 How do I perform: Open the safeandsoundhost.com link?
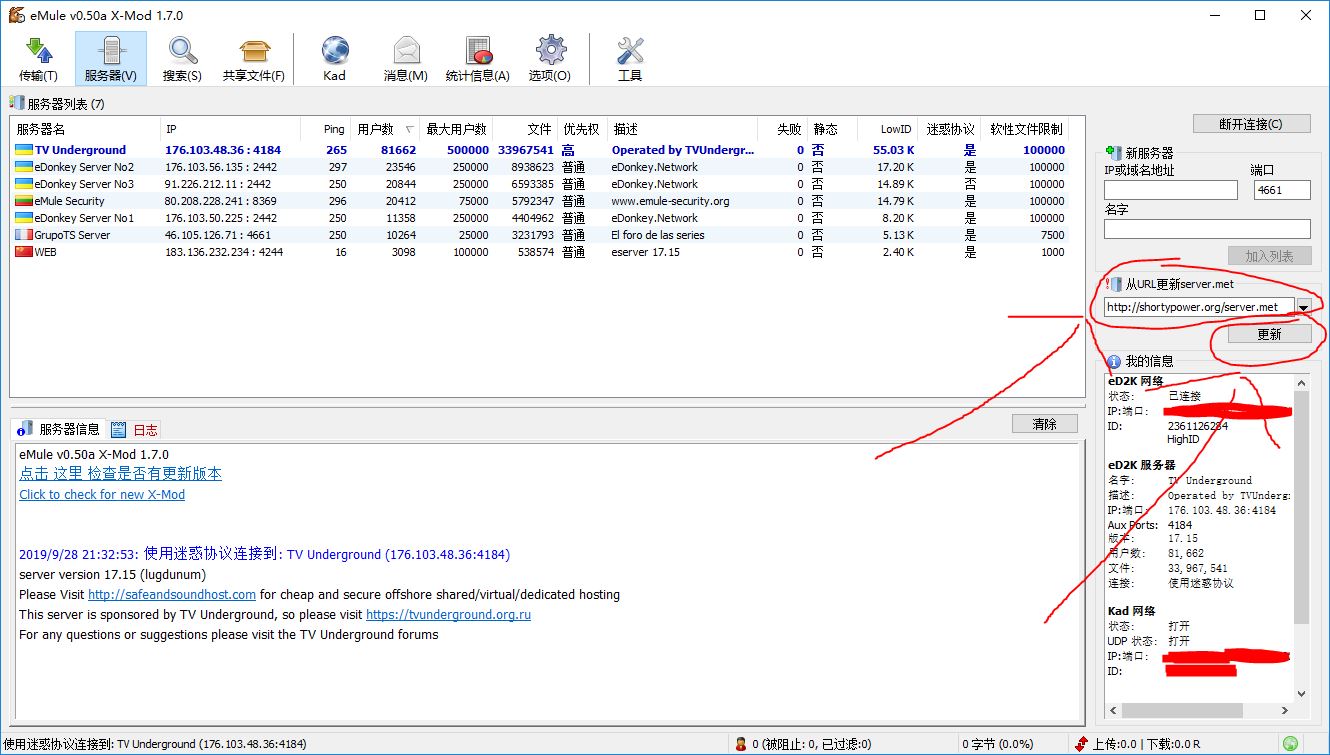pos(172,595)
